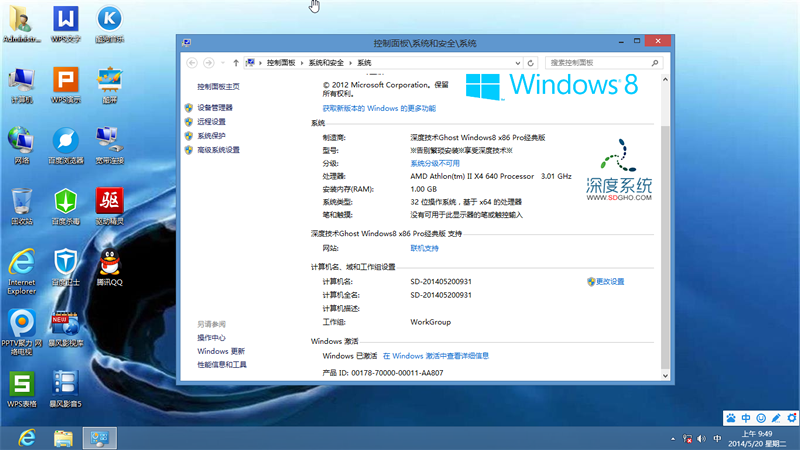This screenshot has height=450, width=800.
Task: Click 联机支持 website link
Action: tap(424, 248)
